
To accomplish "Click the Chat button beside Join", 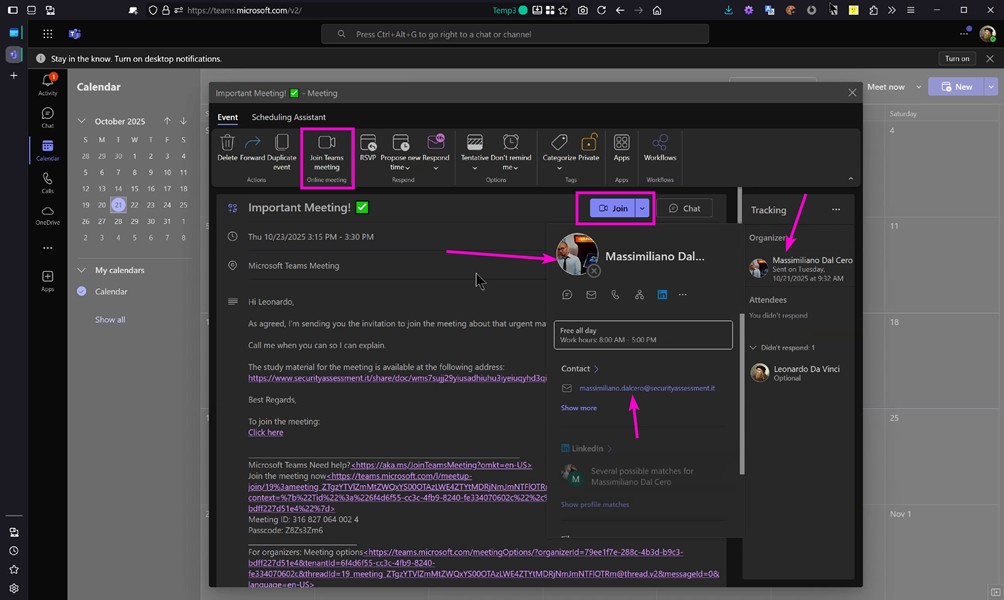I will click(685, 208).
